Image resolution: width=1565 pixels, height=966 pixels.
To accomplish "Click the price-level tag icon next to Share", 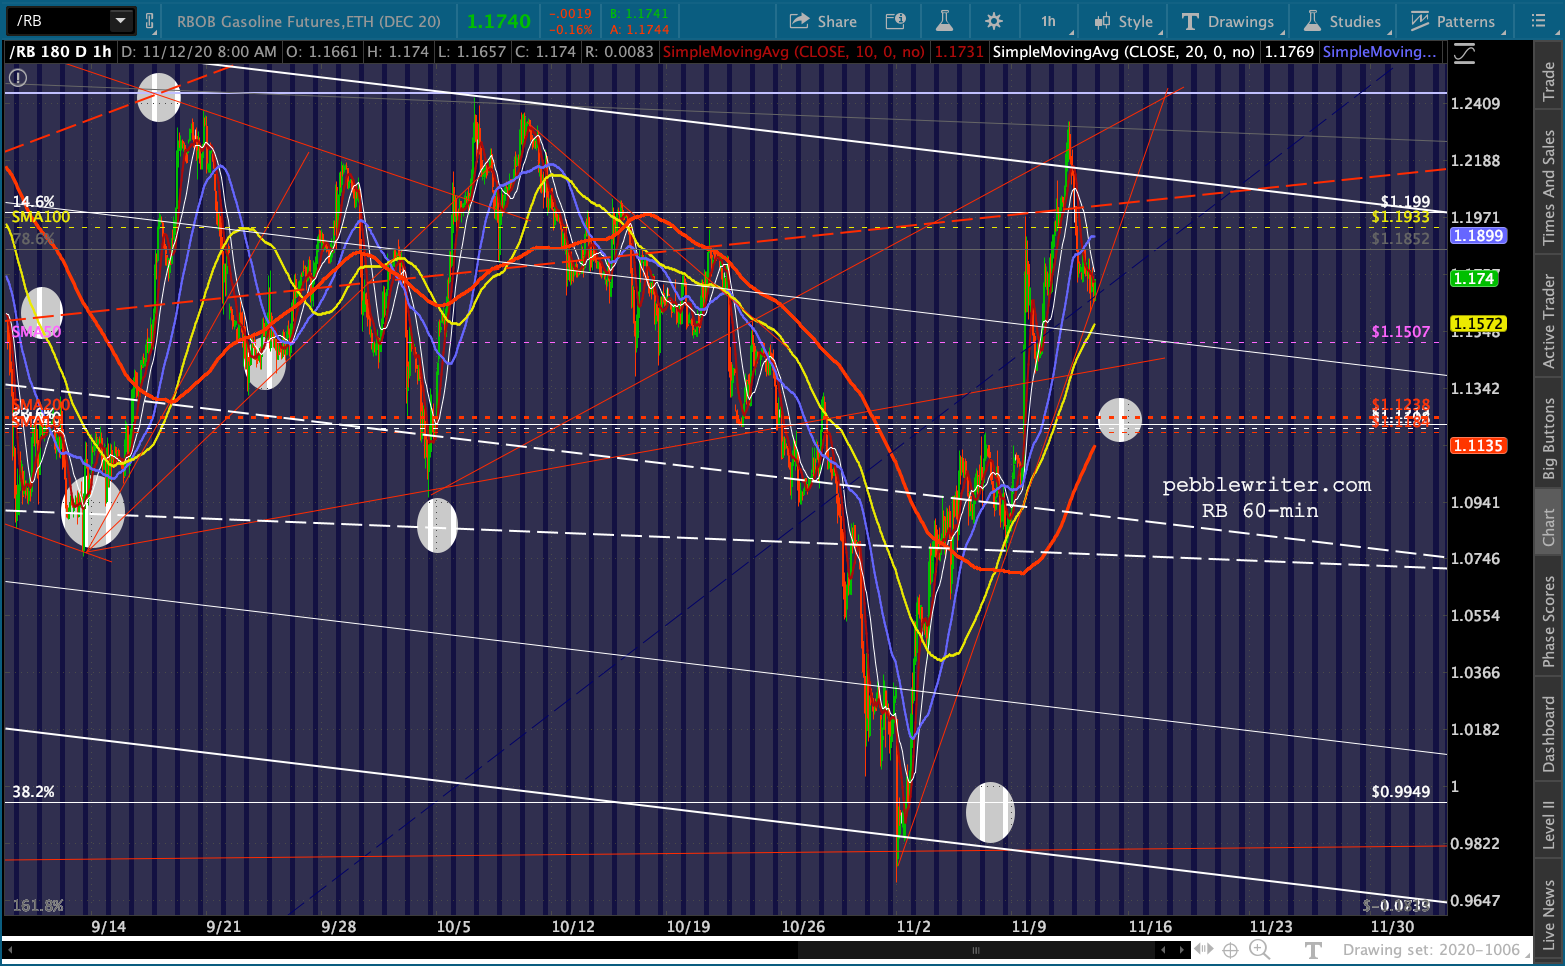I will (895, 21).
